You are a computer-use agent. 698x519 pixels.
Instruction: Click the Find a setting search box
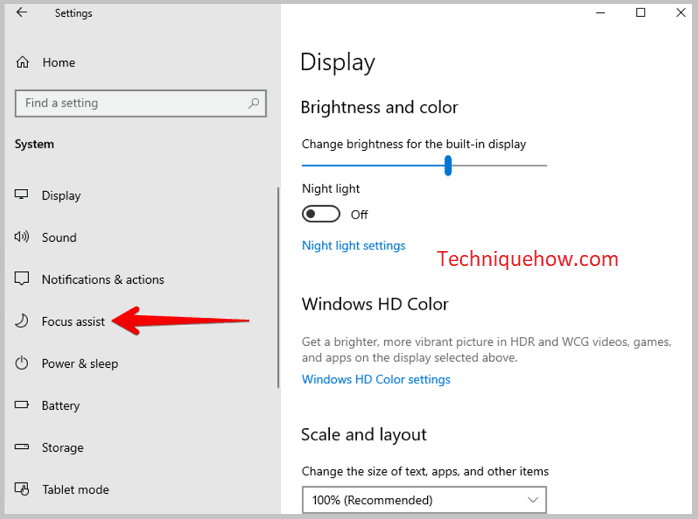pos(141,103)
